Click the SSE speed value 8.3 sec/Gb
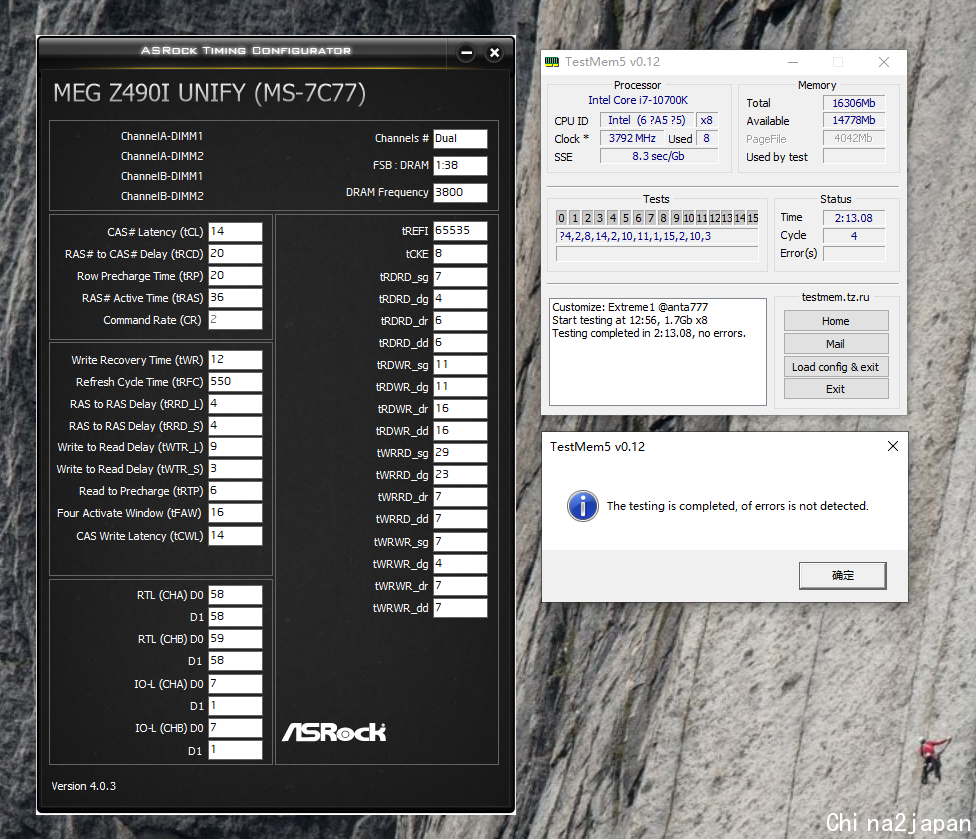This screenshot has width=976, height=839. (659, 156)
